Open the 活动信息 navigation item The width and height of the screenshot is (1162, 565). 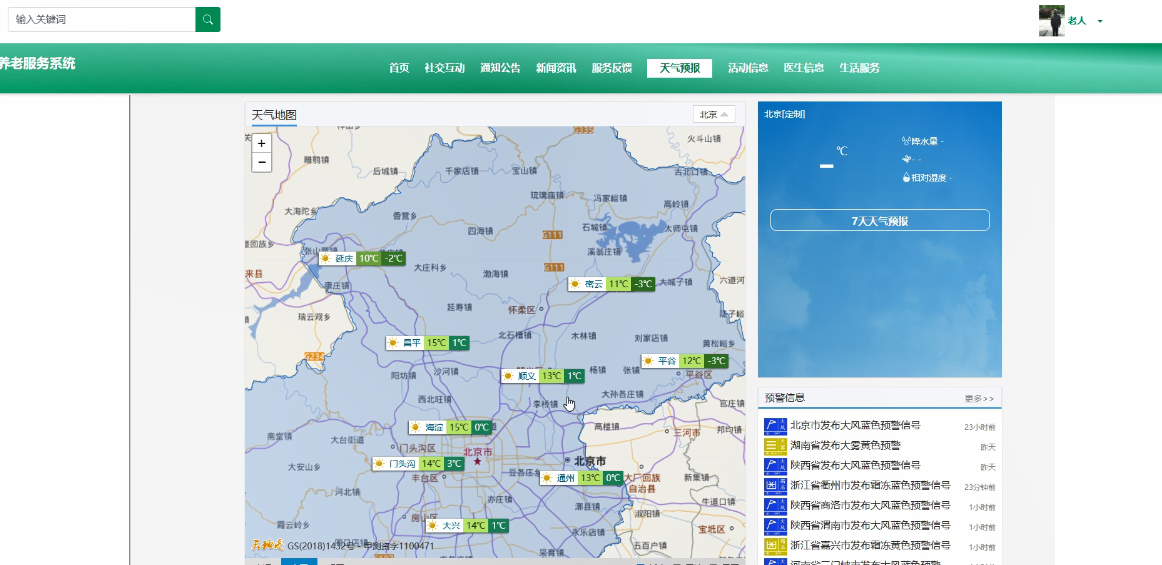pyautogui.click(x=748, y=68)
